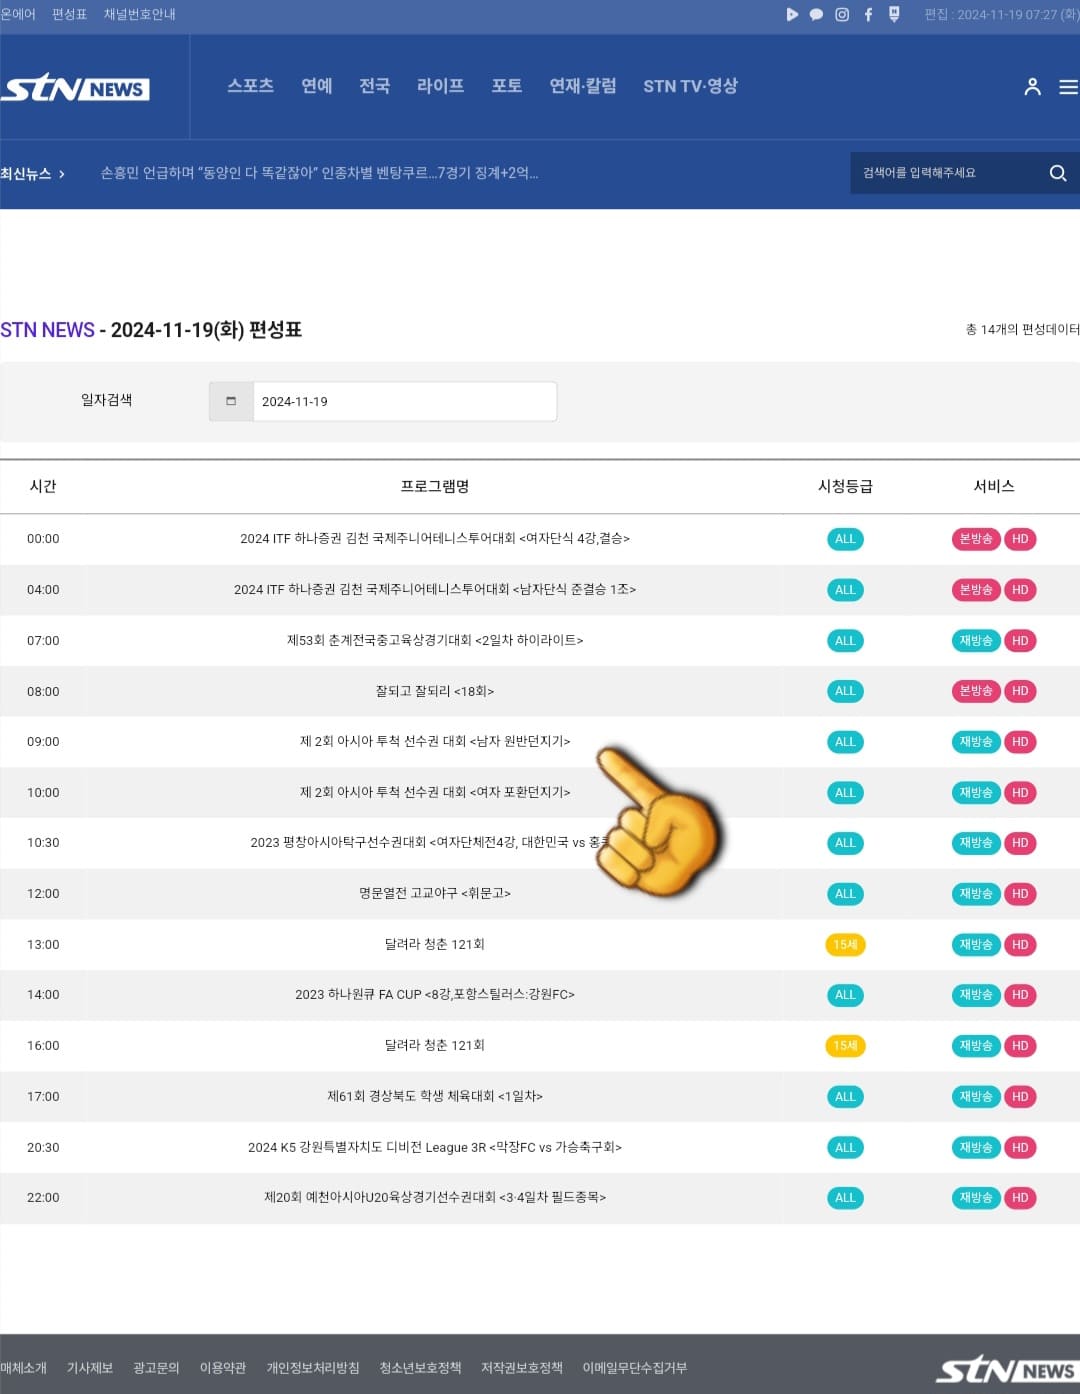The height and width of the screenshot is (1394, 1080).
Task: Open the hamburger menu icon
Action: pos(1067,86)
